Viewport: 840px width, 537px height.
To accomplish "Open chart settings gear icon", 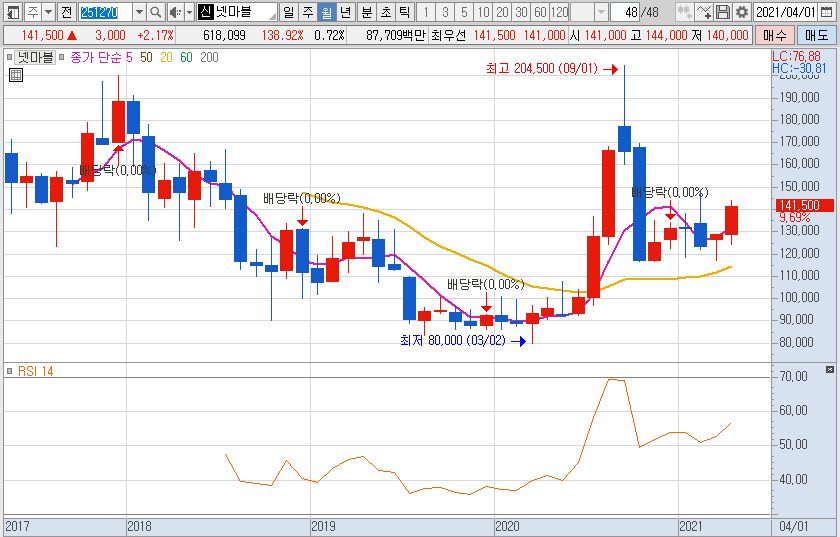I will pyautogui.click(x=742, y=12).
